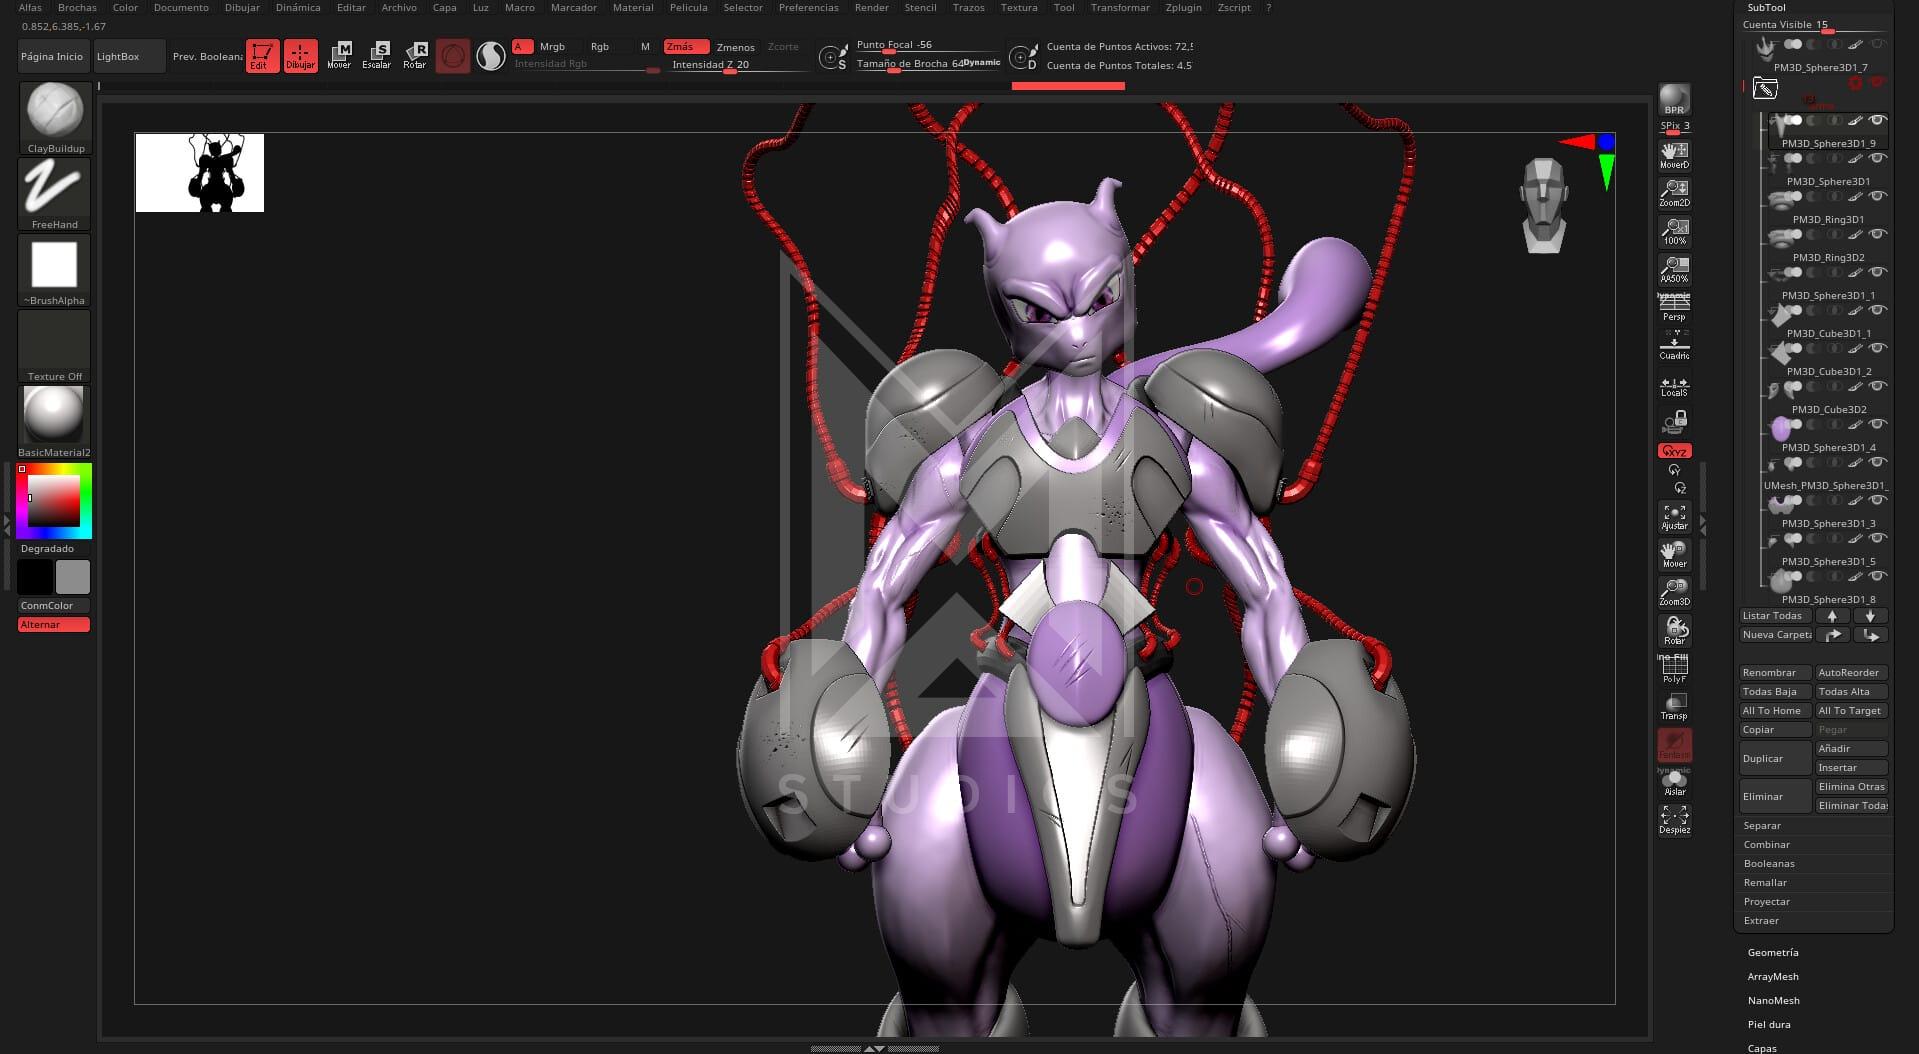Image resolution: width=1919 pixels, height=1054 pixels.
Task: Click the BPR render button
Action: coord(1674,101)
